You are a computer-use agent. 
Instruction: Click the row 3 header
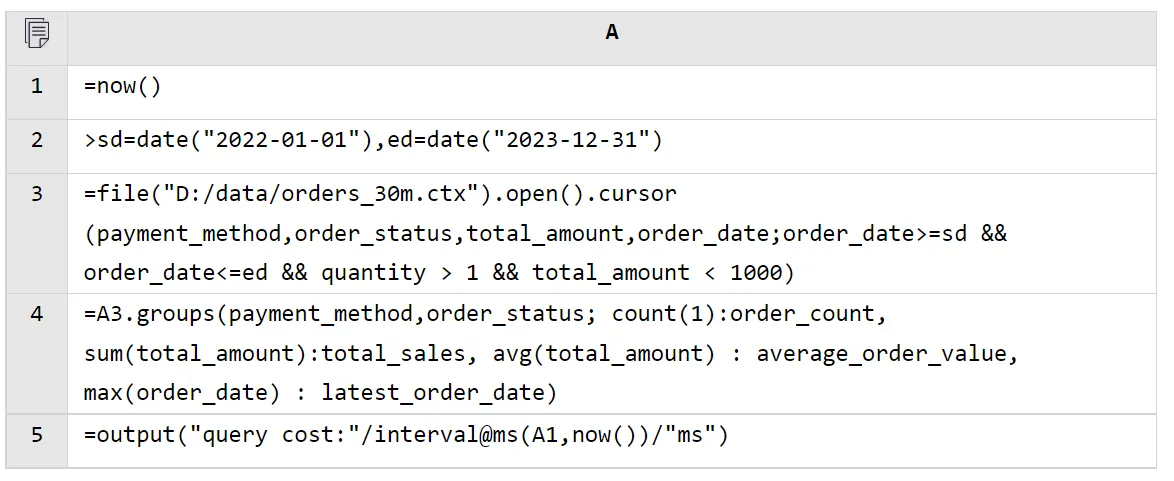(37, 194)
